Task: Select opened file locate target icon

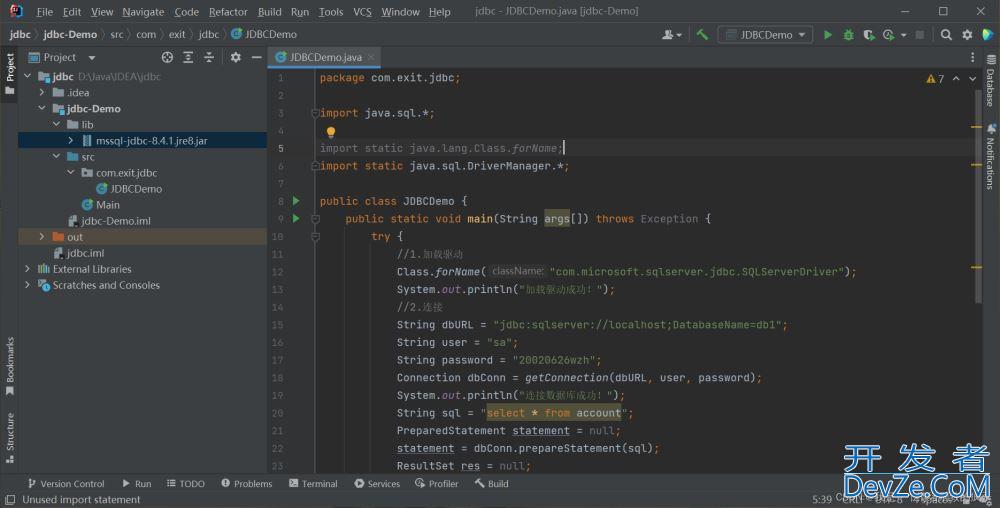Action: click(x=167, y=57)
